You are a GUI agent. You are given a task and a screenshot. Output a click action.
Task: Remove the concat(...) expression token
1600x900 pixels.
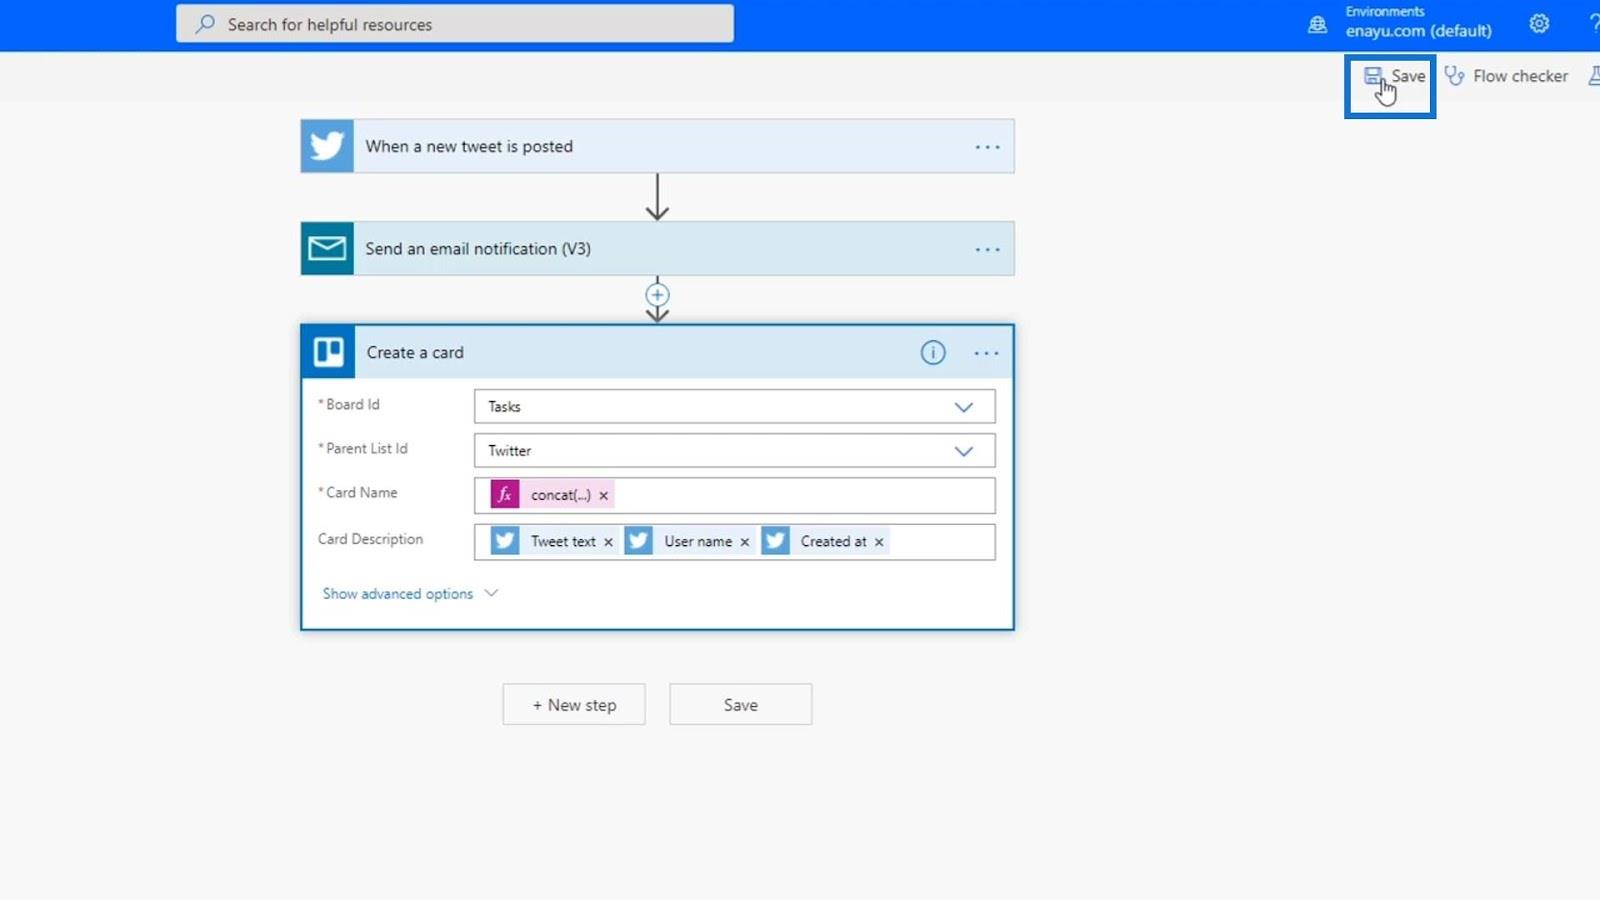pyautogui.click(x=603, y=495)
